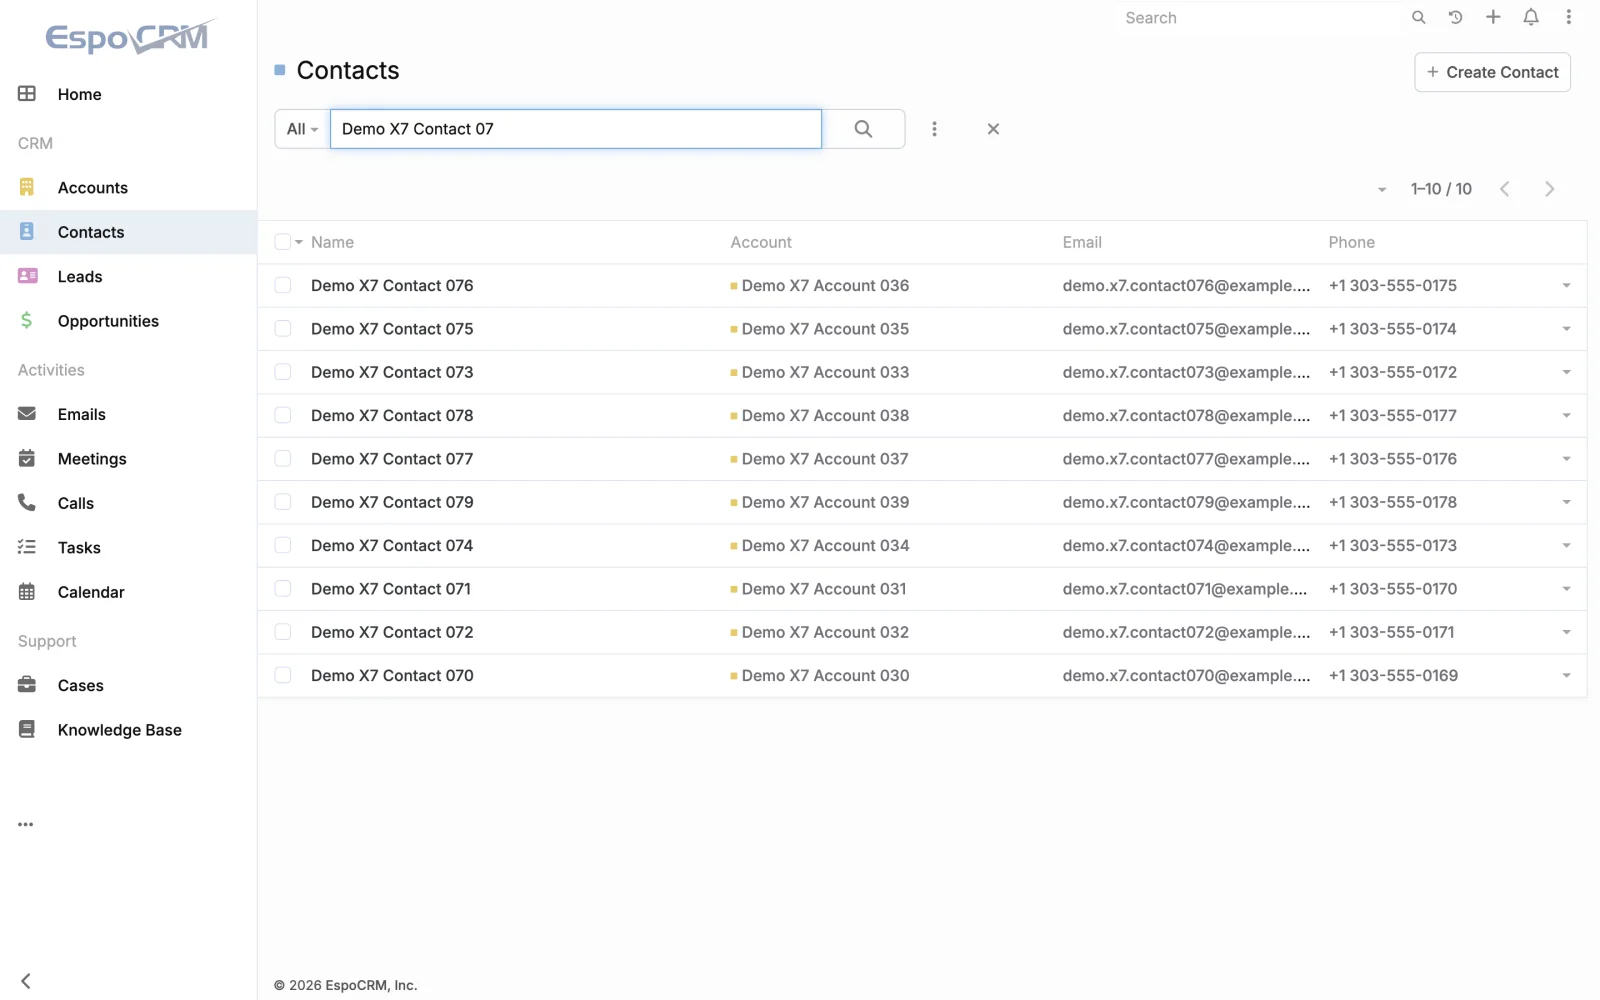Image resolution: width=1600 pixels, height=1000 pixels.
Task: Open the Accounts section
Action: point(92,188)
